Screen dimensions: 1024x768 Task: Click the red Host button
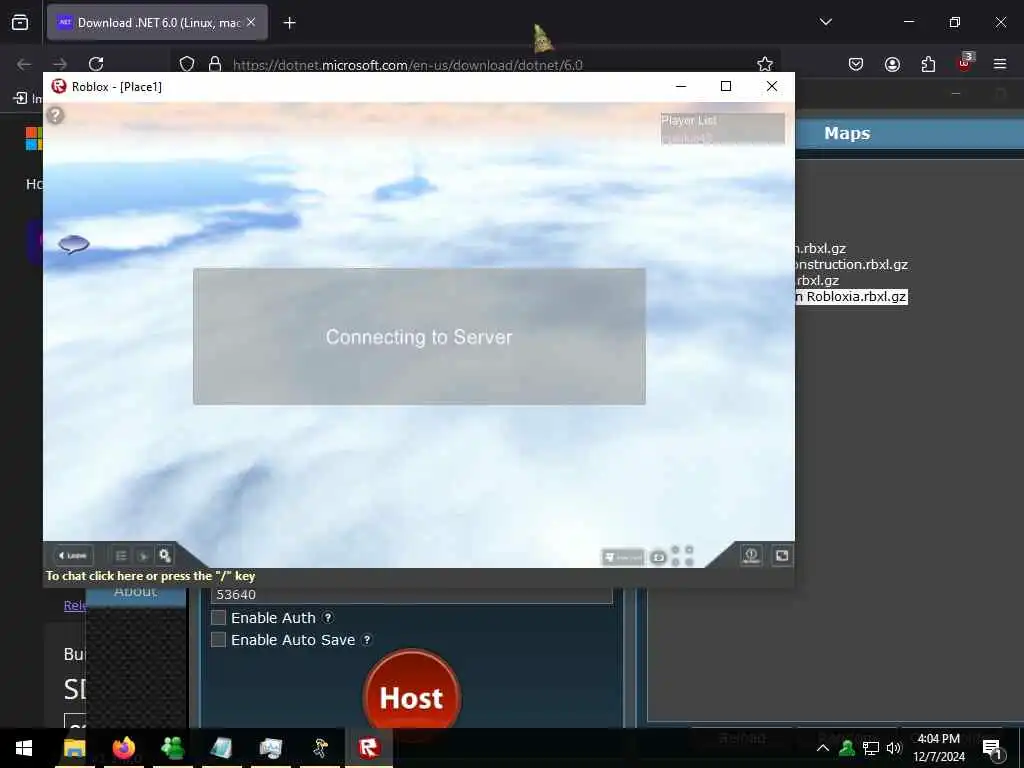click(412, 697)
